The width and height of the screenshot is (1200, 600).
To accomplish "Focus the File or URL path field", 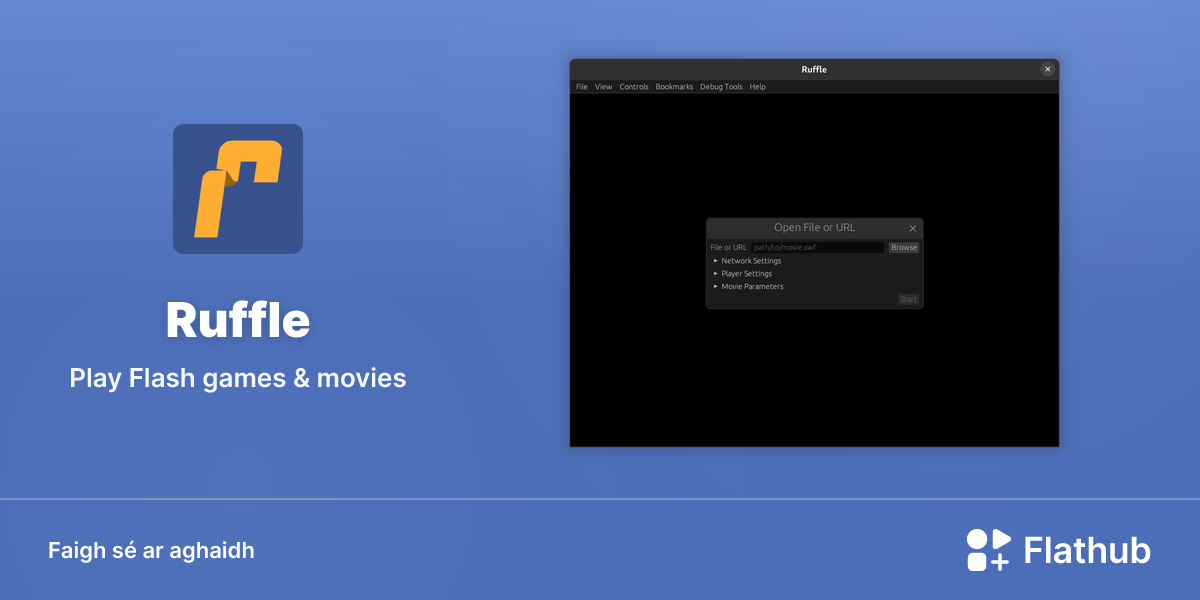I will coord(818,248).
